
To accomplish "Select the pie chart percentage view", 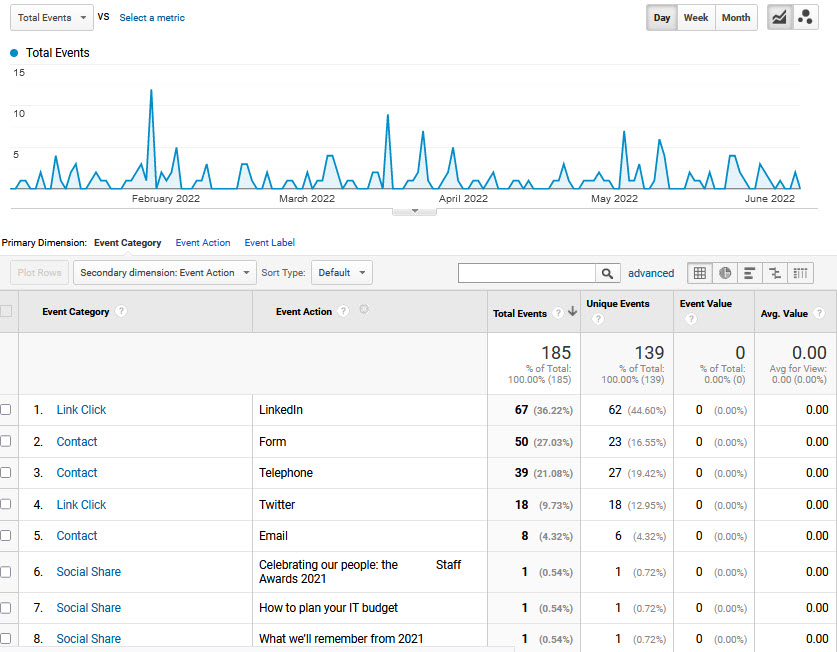I will pyautogui.click(x=725, y=273).
